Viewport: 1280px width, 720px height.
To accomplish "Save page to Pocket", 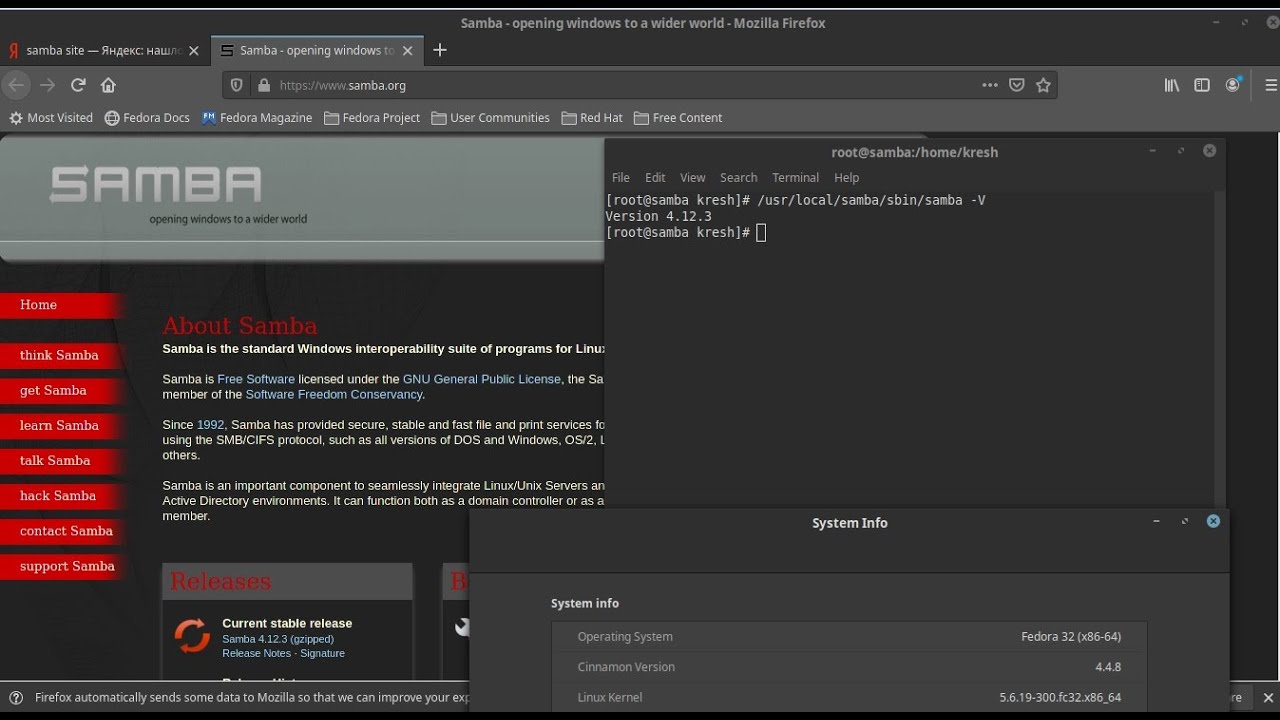I will click(1017, 85).
